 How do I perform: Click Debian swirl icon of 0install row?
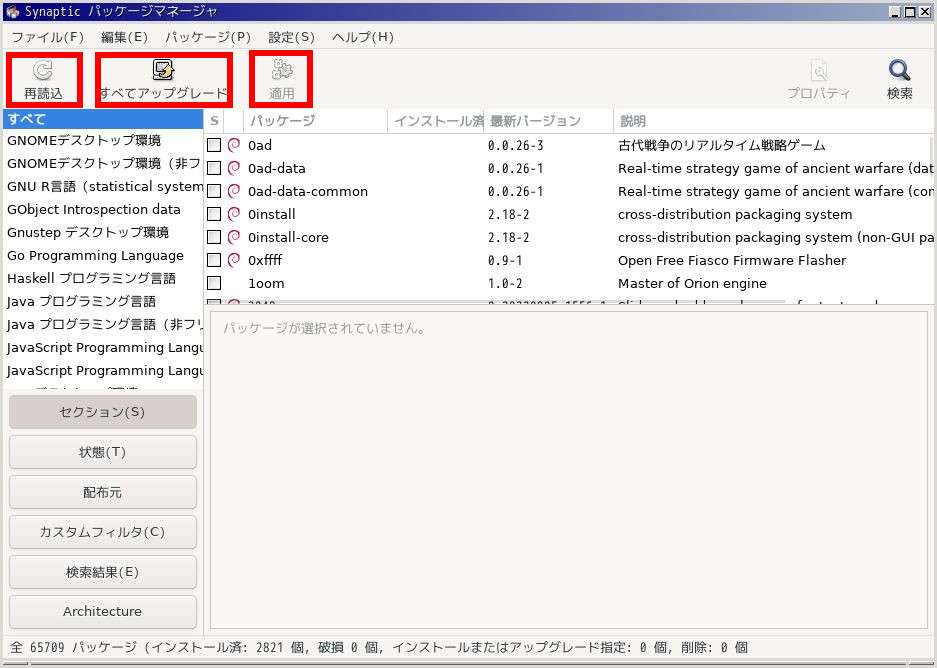coord(234,214)
